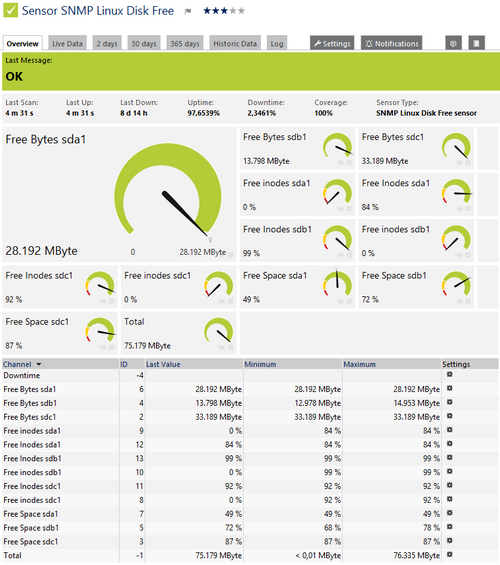Sort table by Maximum column header
The image size is (500, 565).
pos(360,364)
